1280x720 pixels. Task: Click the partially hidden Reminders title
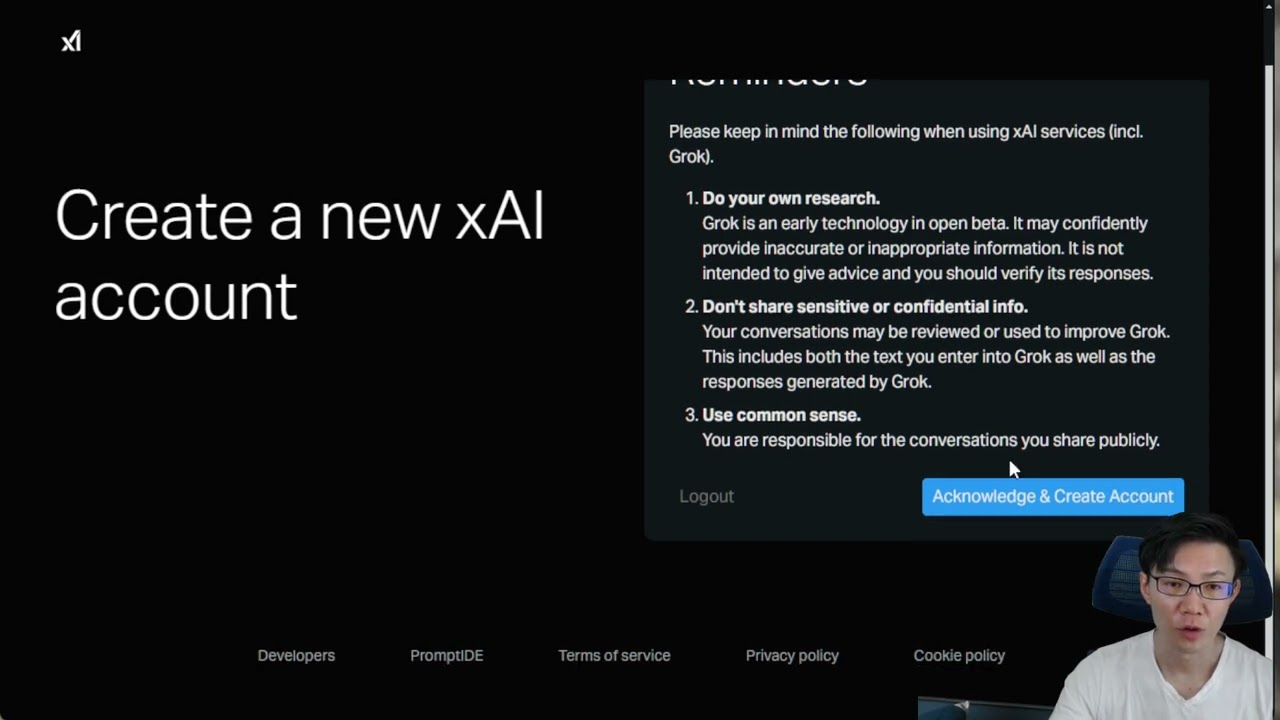coord(768,82)
